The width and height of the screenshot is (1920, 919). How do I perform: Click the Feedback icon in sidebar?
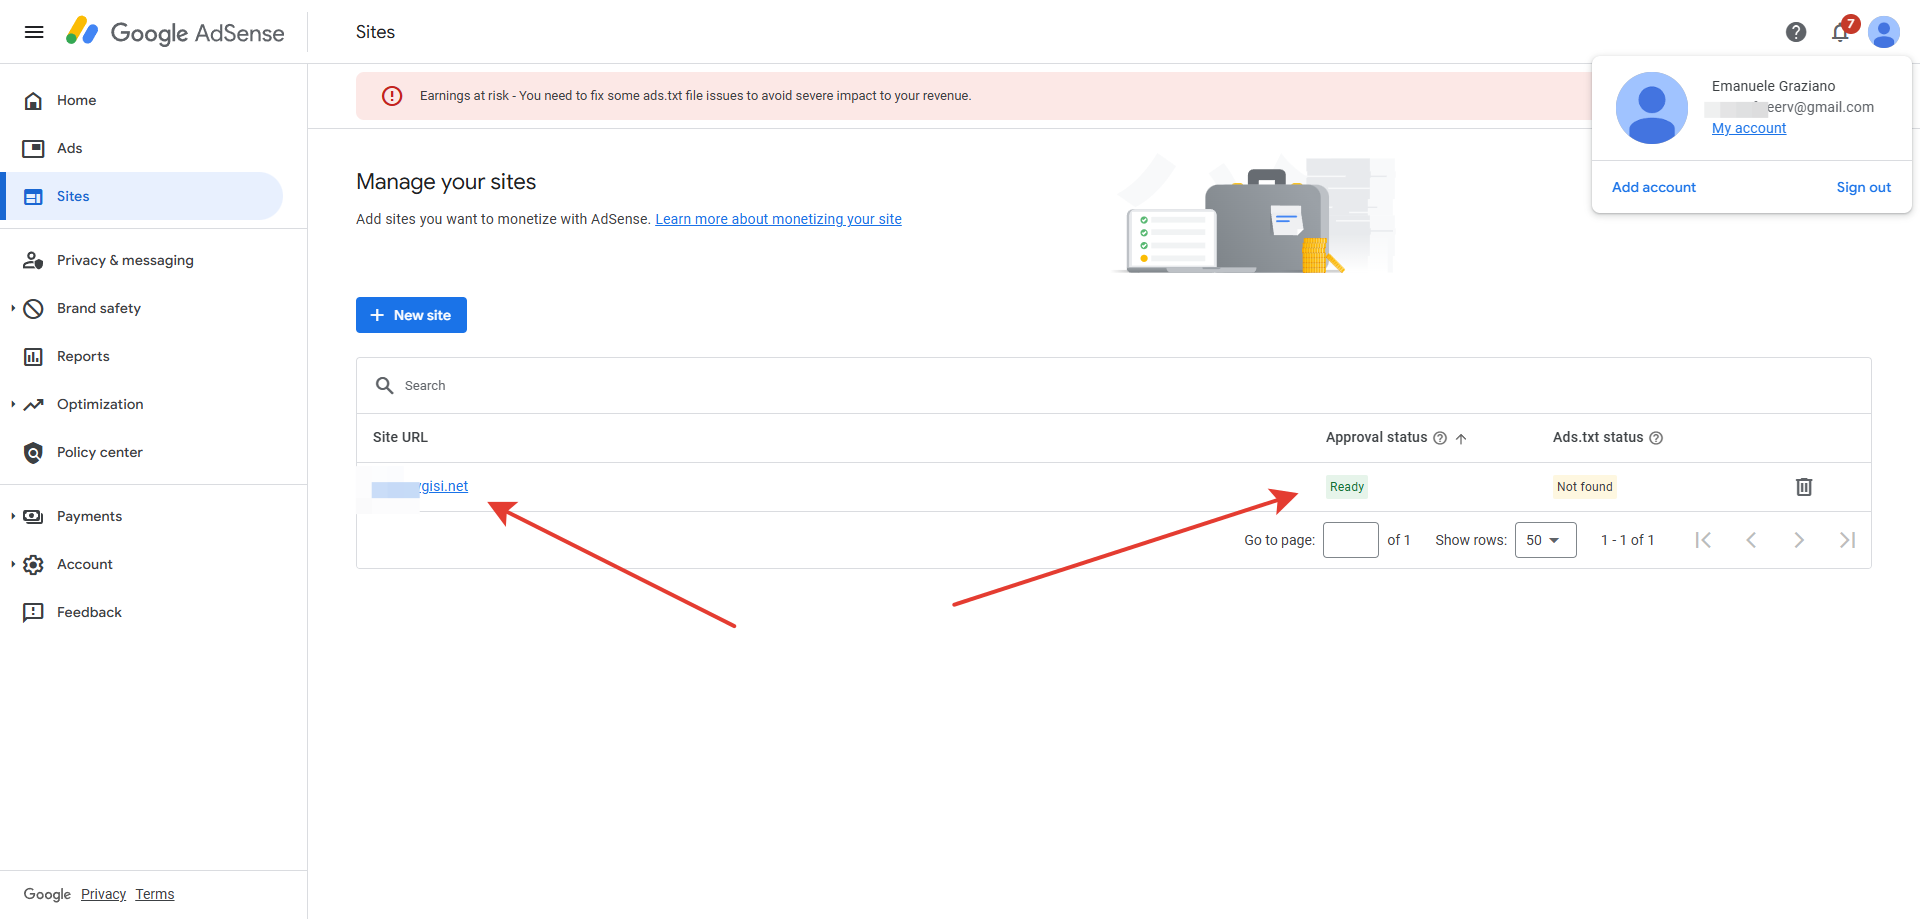point(33,613)
